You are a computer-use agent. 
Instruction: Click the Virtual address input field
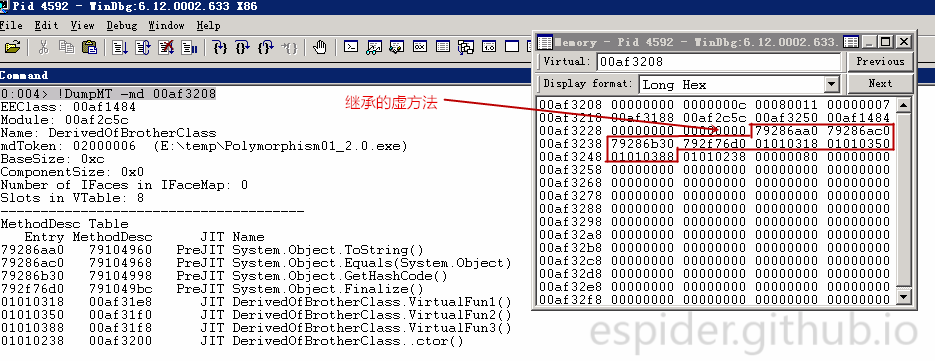click(x=718, y=61)
